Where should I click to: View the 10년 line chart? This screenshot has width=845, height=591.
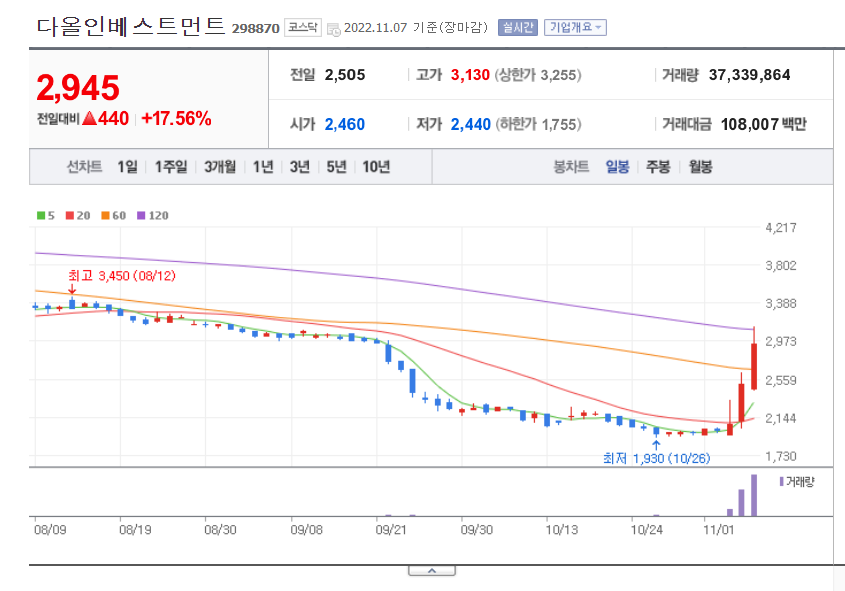376,167
